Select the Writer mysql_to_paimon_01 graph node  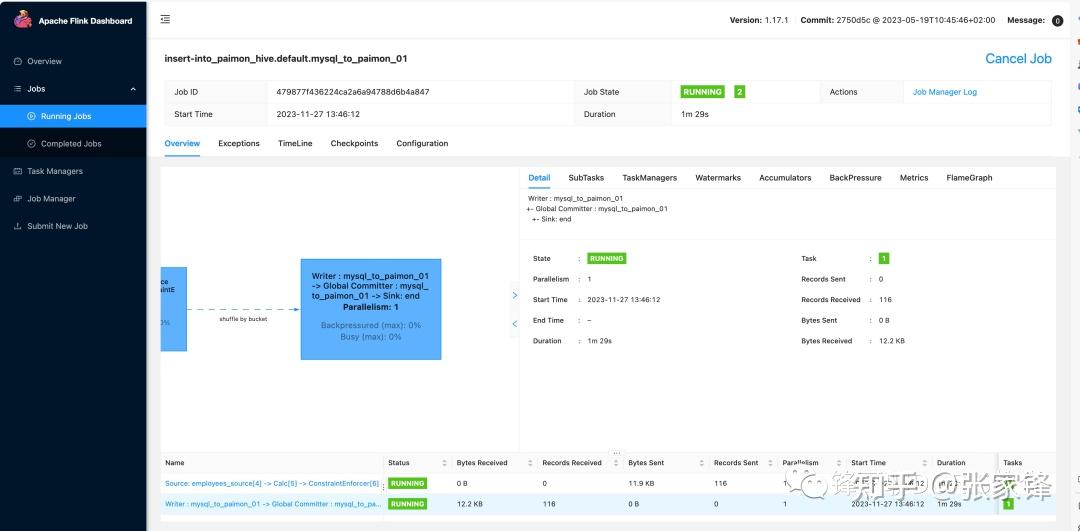(x=371, y=309)
